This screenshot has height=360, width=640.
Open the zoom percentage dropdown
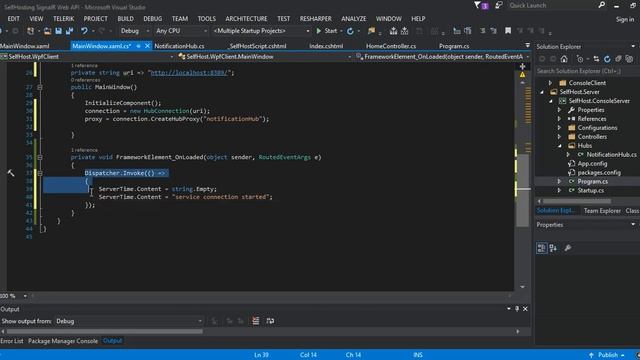click(x=25, y=296)
